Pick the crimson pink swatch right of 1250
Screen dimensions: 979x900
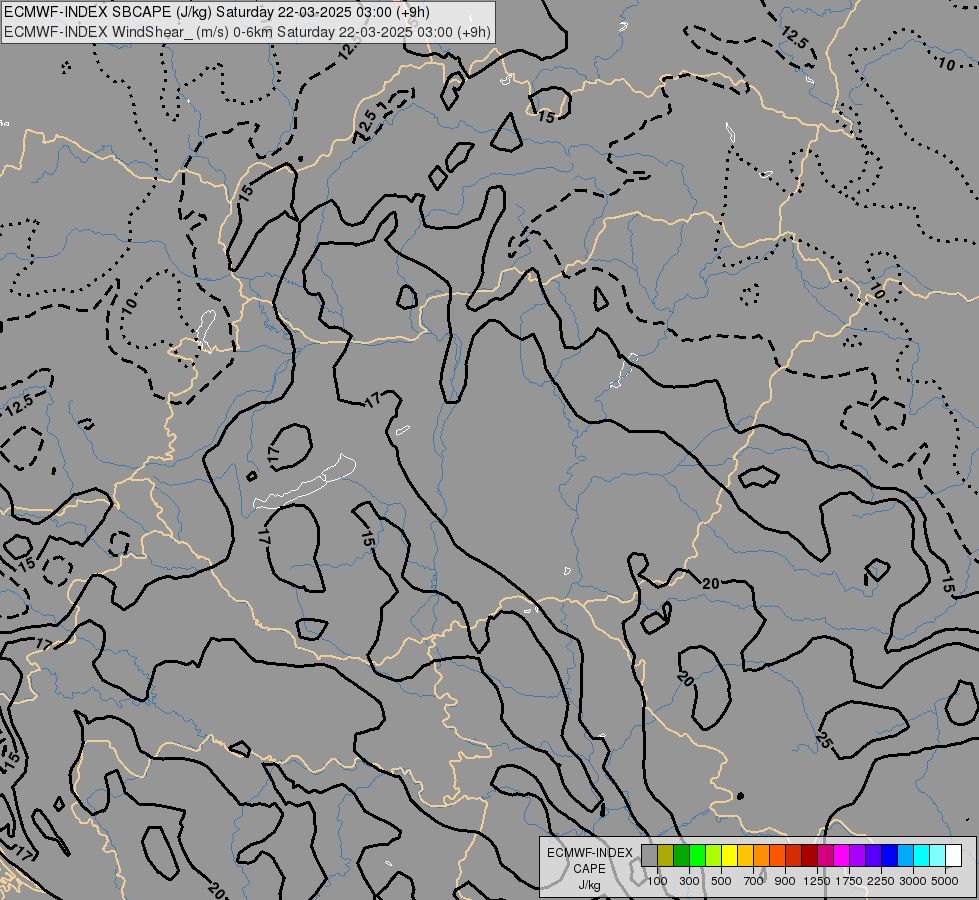tap(825, 855)
